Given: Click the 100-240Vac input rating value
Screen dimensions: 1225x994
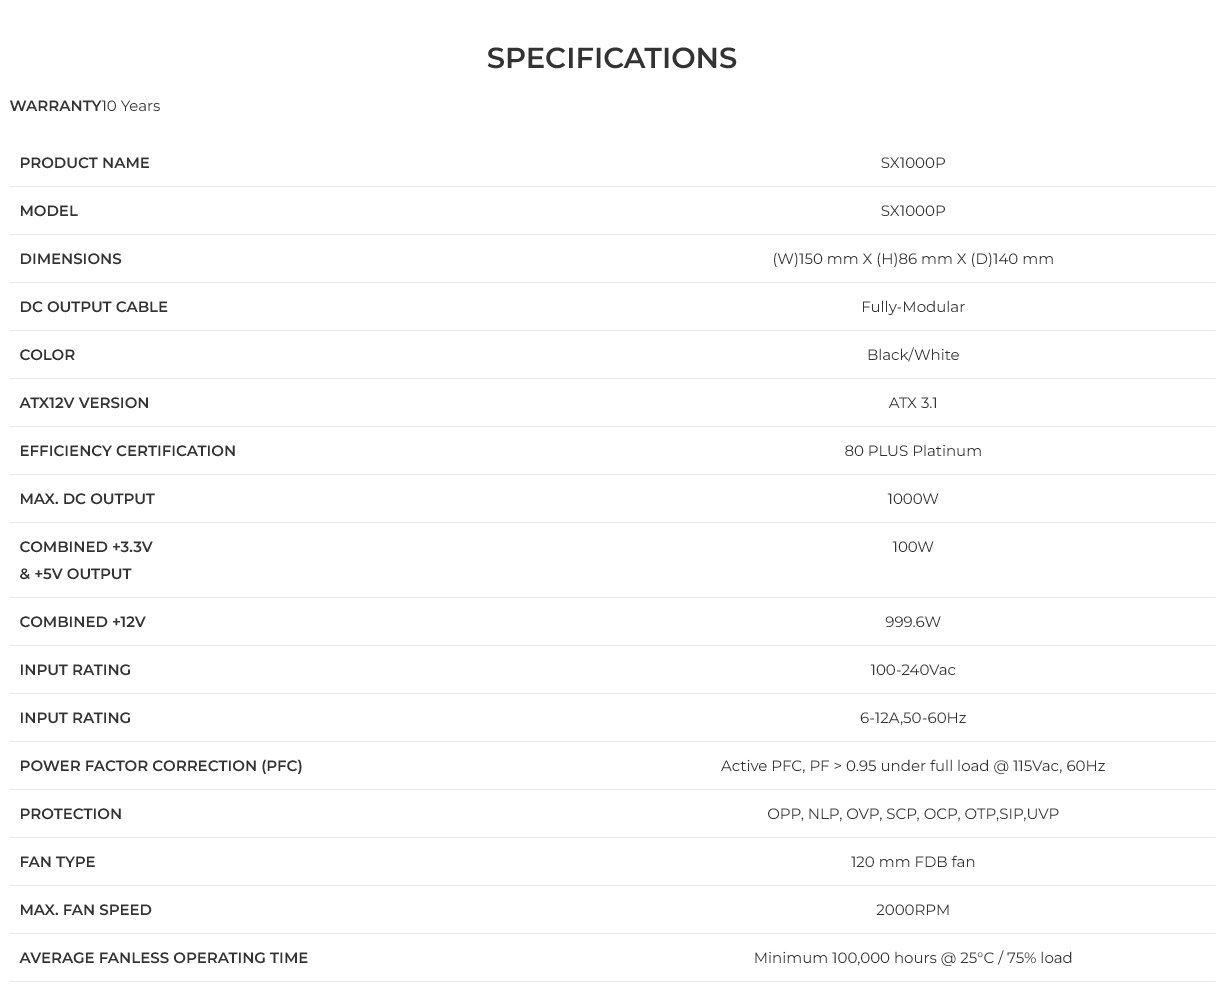Looking at the screenshot, I should pyautogui.click(x=912, y=670).
